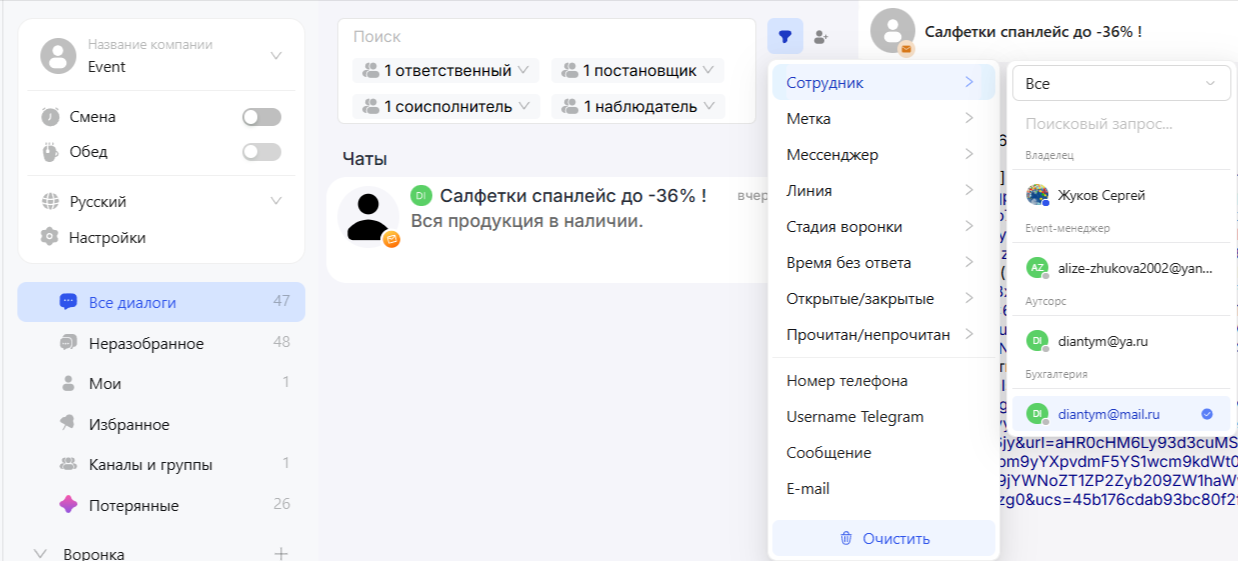
Task: Click the Unsorted chats icon
Action: 68,343
